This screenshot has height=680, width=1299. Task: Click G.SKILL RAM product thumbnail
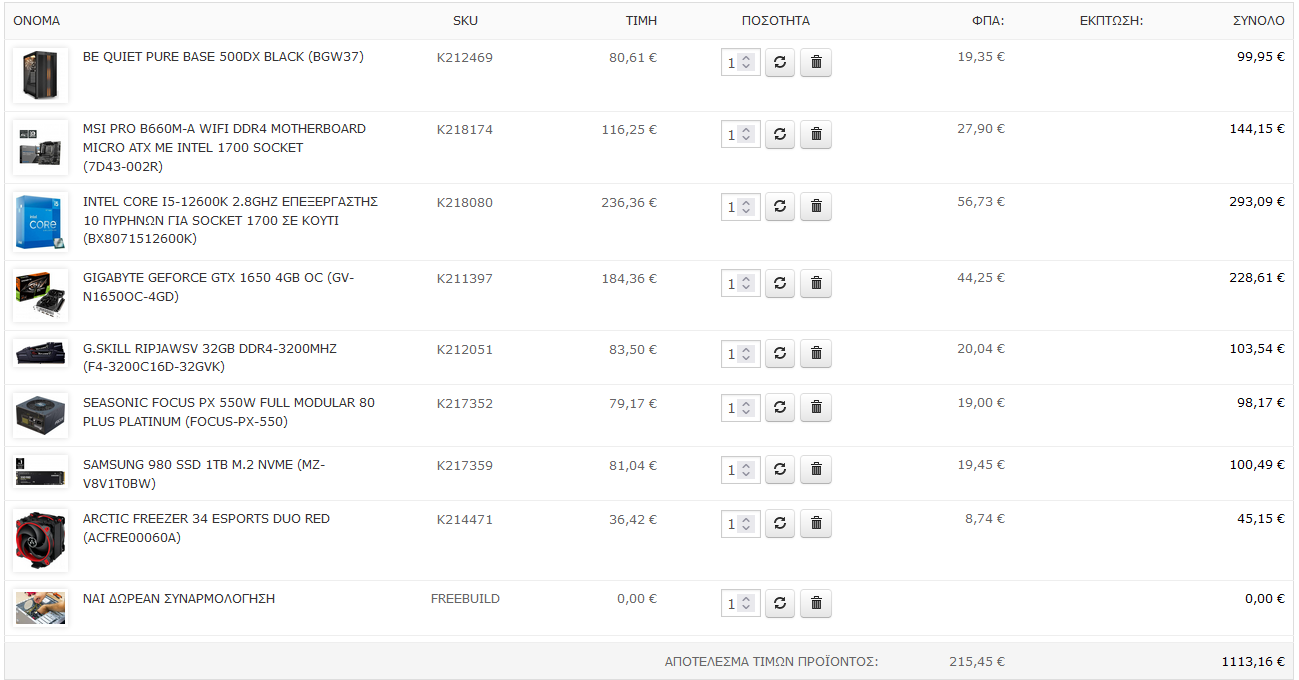click(x=40, y=354)
